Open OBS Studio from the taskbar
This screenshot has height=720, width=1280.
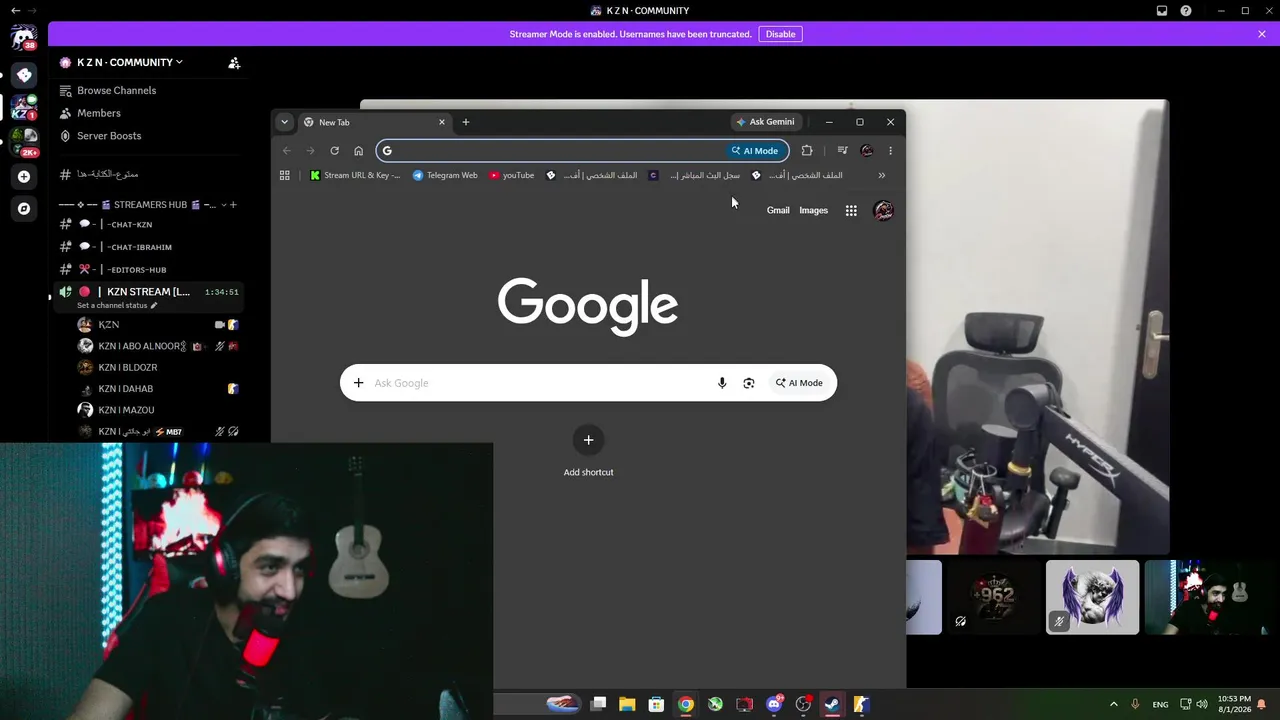pyautogui.click(x=803, y=704)
